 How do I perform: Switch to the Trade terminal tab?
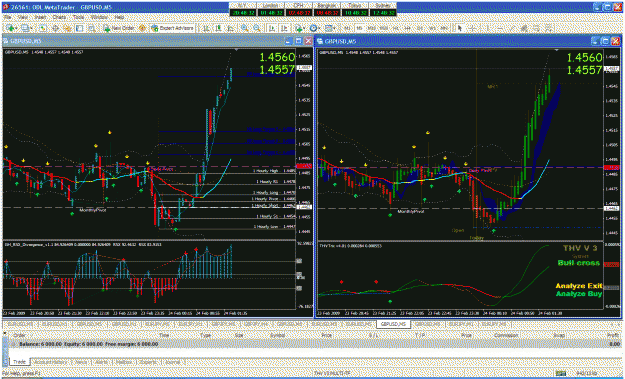[20, 362]
